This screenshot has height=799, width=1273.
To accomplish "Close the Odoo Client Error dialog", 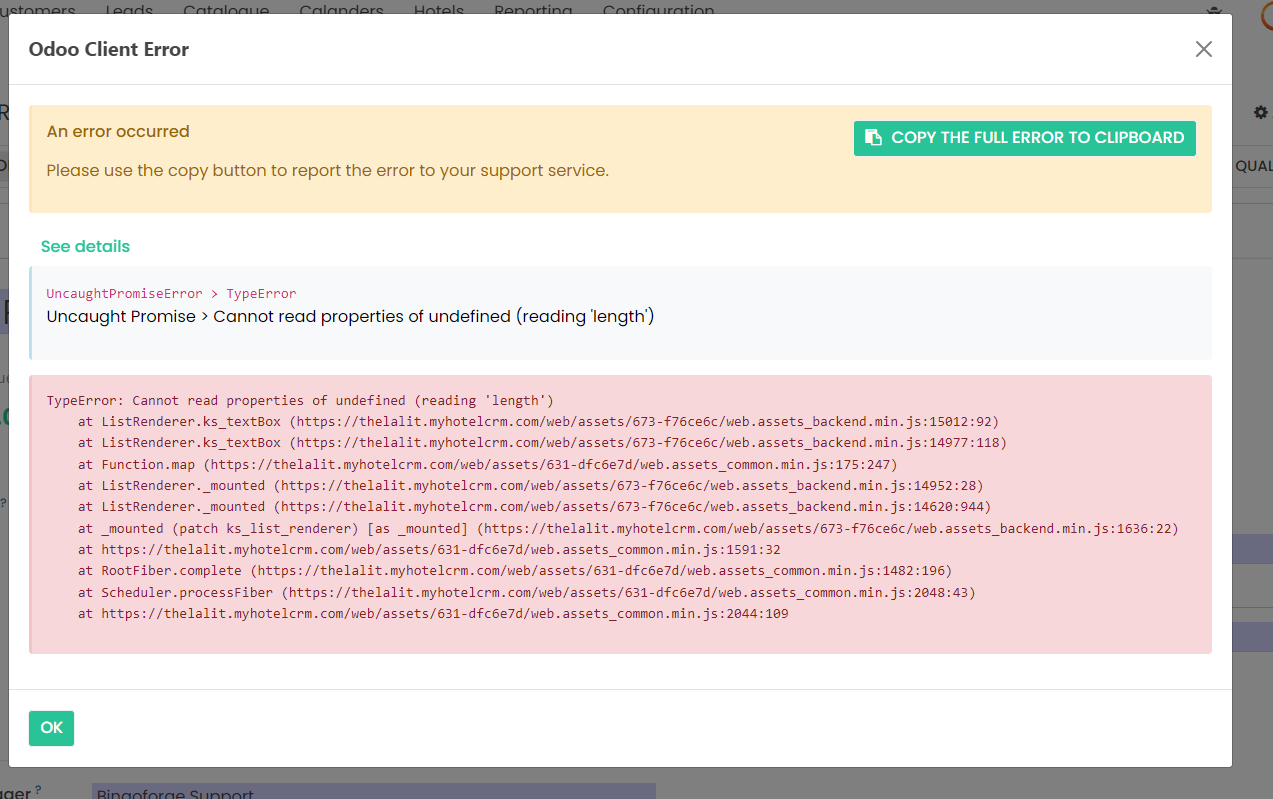I will pos(1203,49).
